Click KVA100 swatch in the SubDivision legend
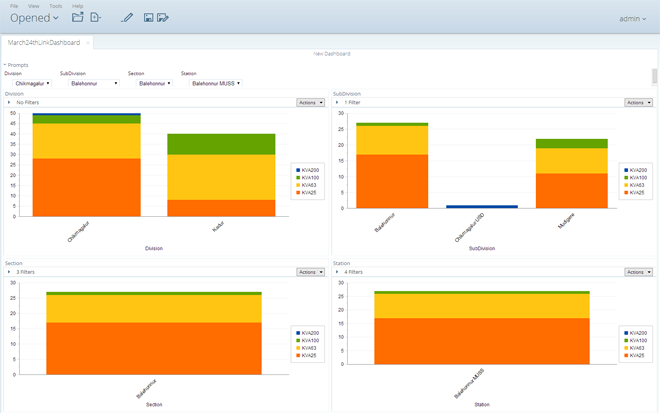 (626, 178)
